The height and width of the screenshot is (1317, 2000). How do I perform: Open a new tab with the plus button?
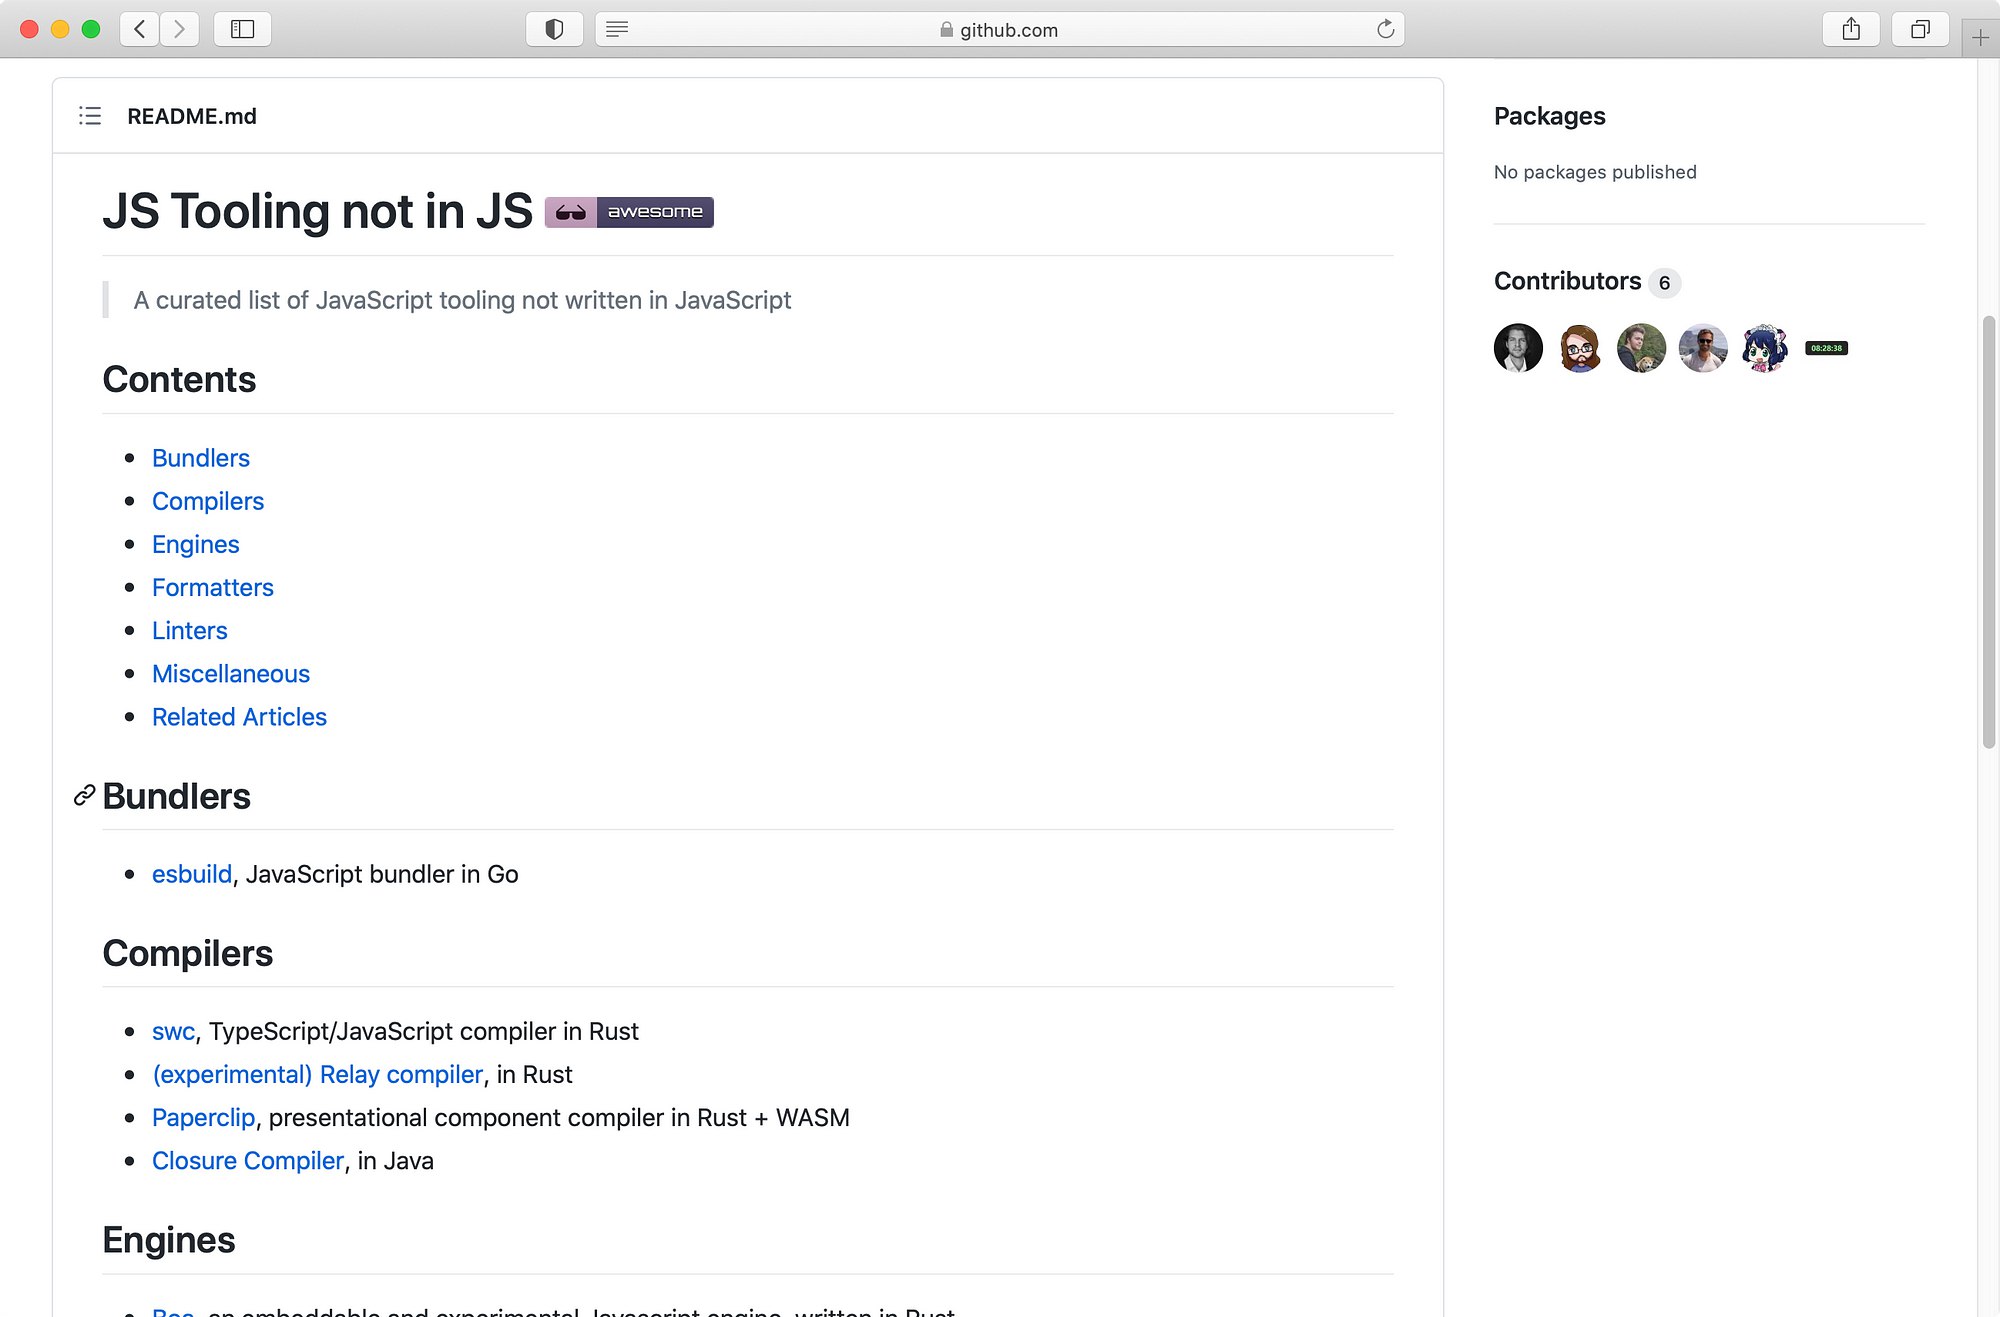coord(1980,38)
